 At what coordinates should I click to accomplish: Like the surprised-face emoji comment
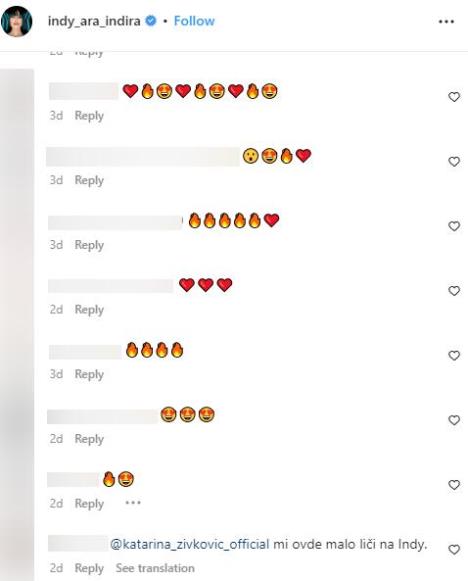click(x=454, y=162)
